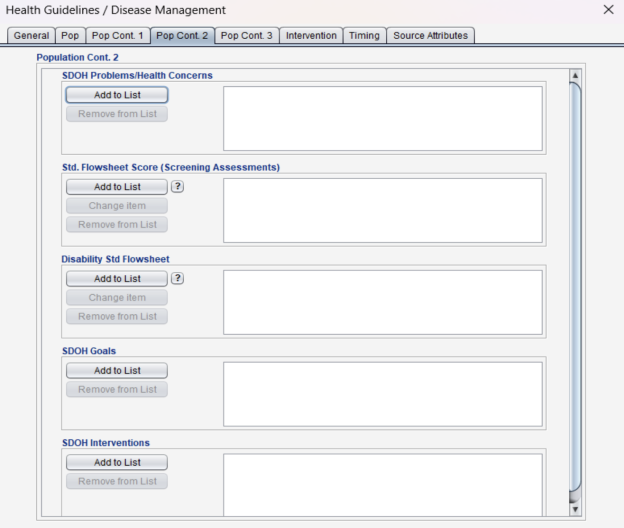This screenshot has width=624, height=528.
Task: Click the SDOH Problems/Health Concerns list box
Action: (x=382, y=118)
